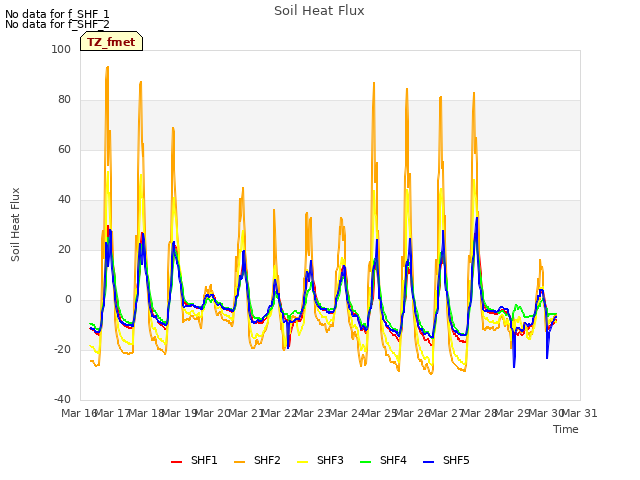Image resolution: width=640 pixels, height=480 pixels.
Task: Click the SHF5 legend entry
Action: (446, 461)
